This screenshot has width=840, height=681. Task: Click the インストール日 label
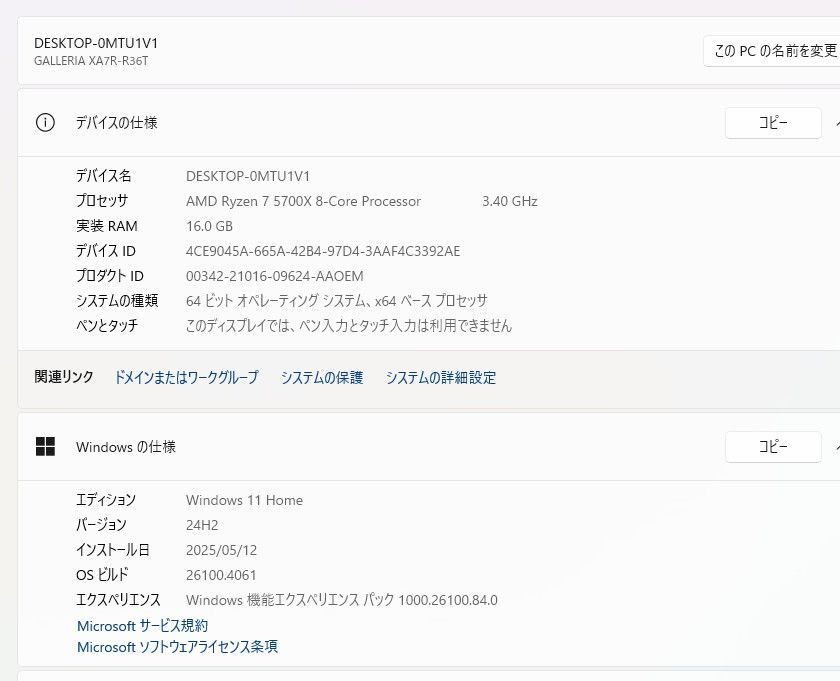pos(112,550)
